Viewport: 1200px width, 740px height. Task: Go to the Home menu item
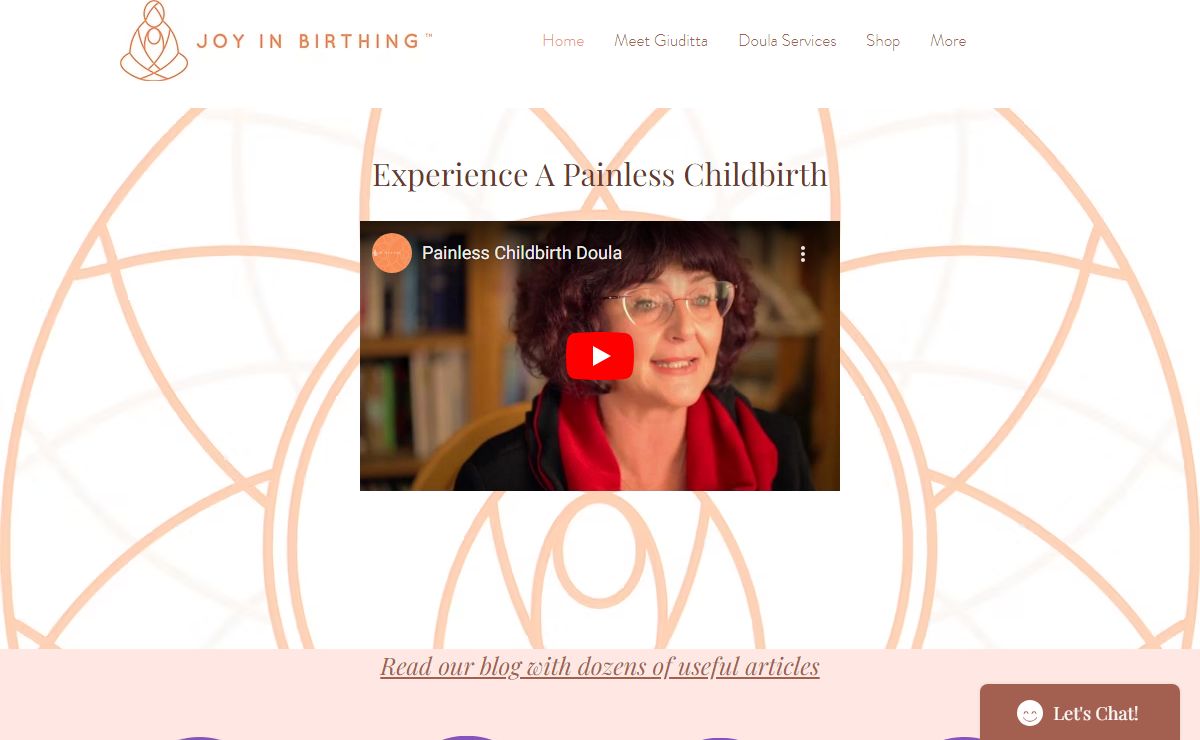563,41
